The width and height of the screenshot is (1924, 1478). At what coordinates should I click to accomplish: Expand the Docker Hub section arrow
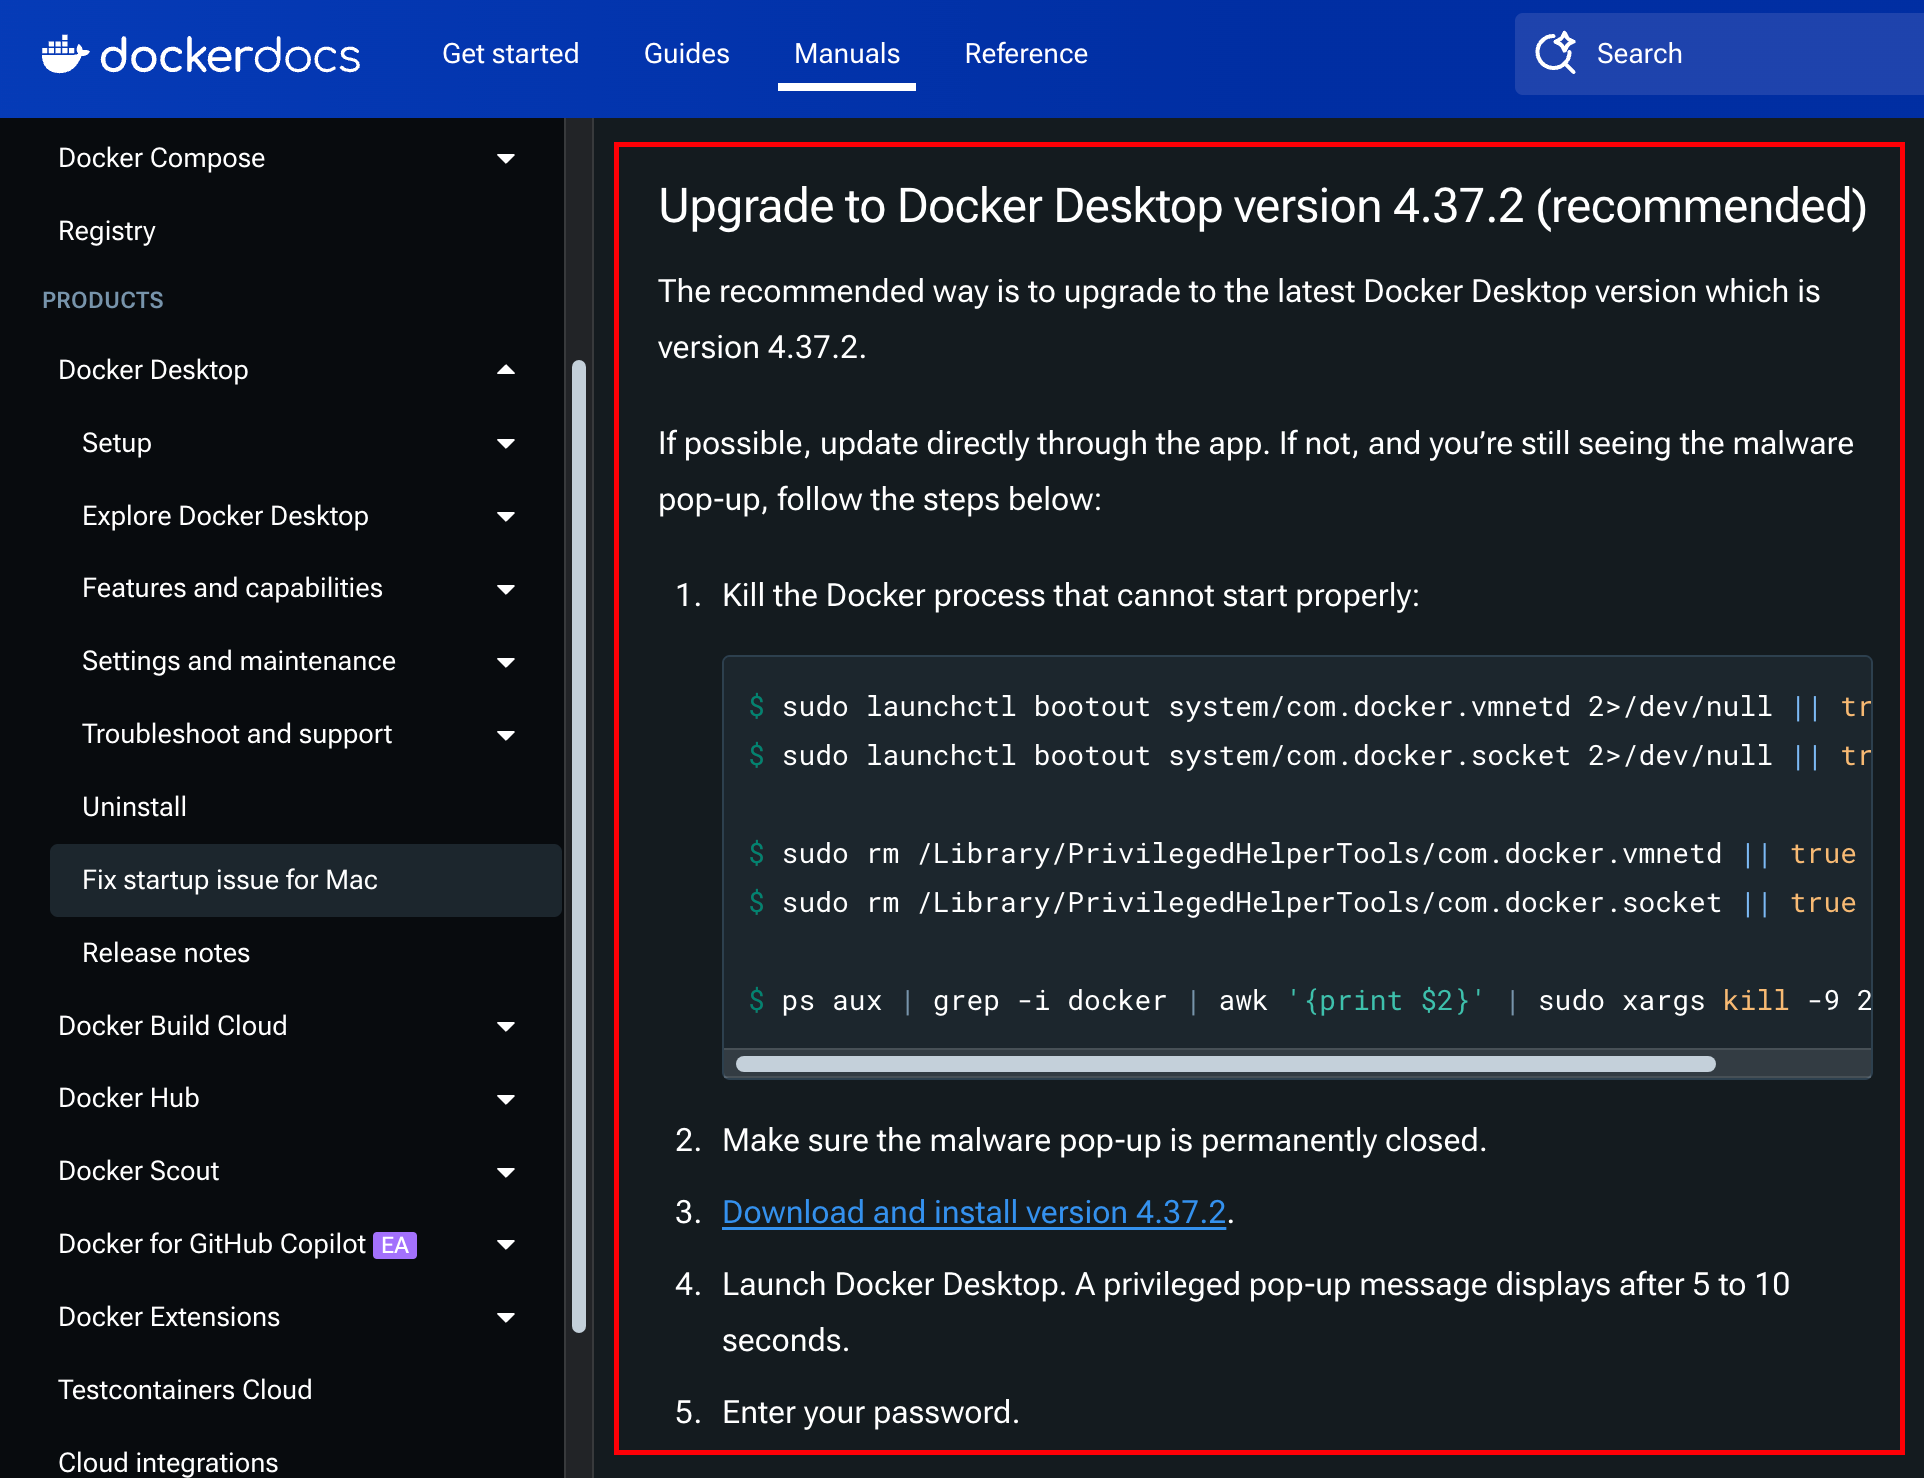coord(506,1099)
